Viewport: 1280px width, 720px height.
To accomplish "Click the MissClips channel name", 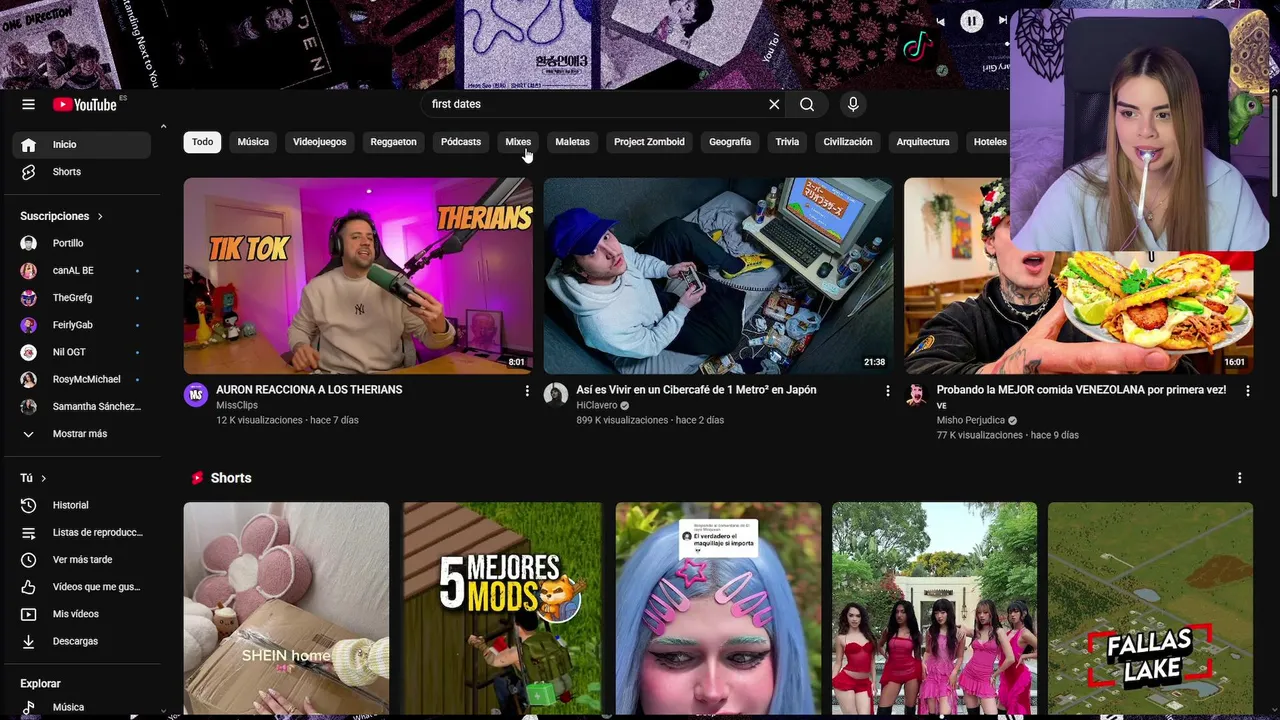I will (x=237, y=405).
